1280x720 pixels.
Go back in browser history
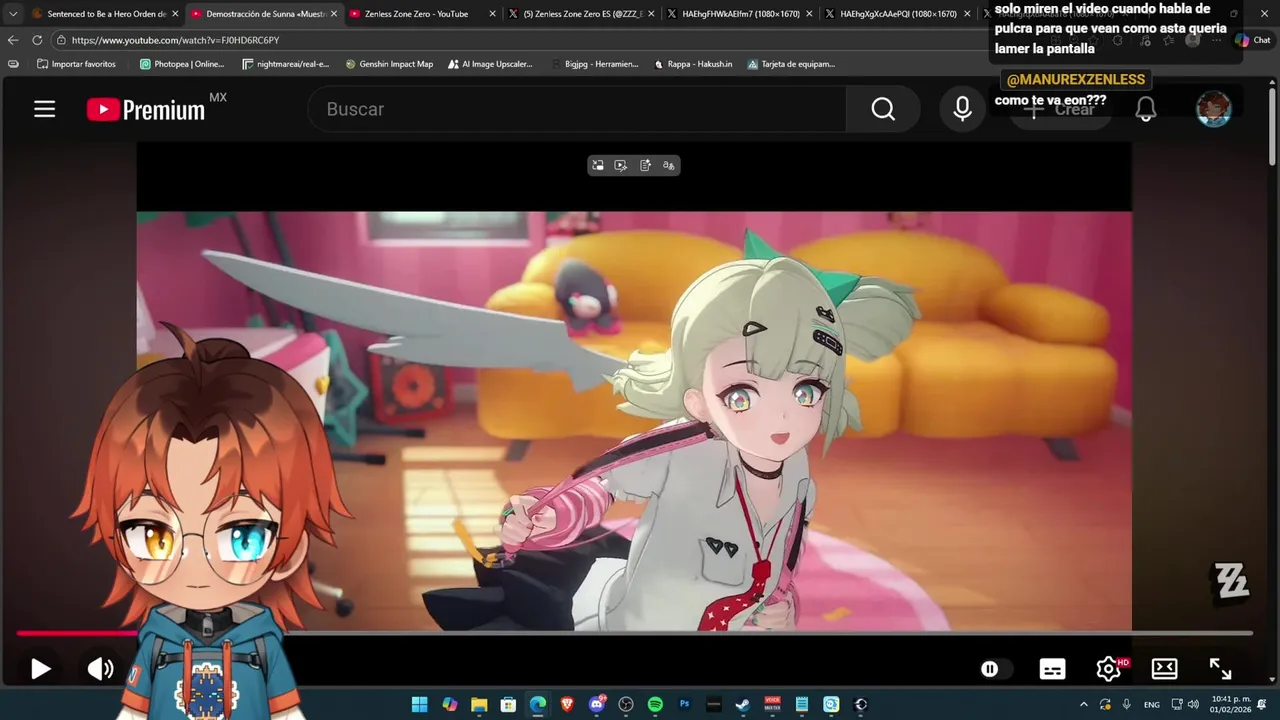click(x=13, y=40)
